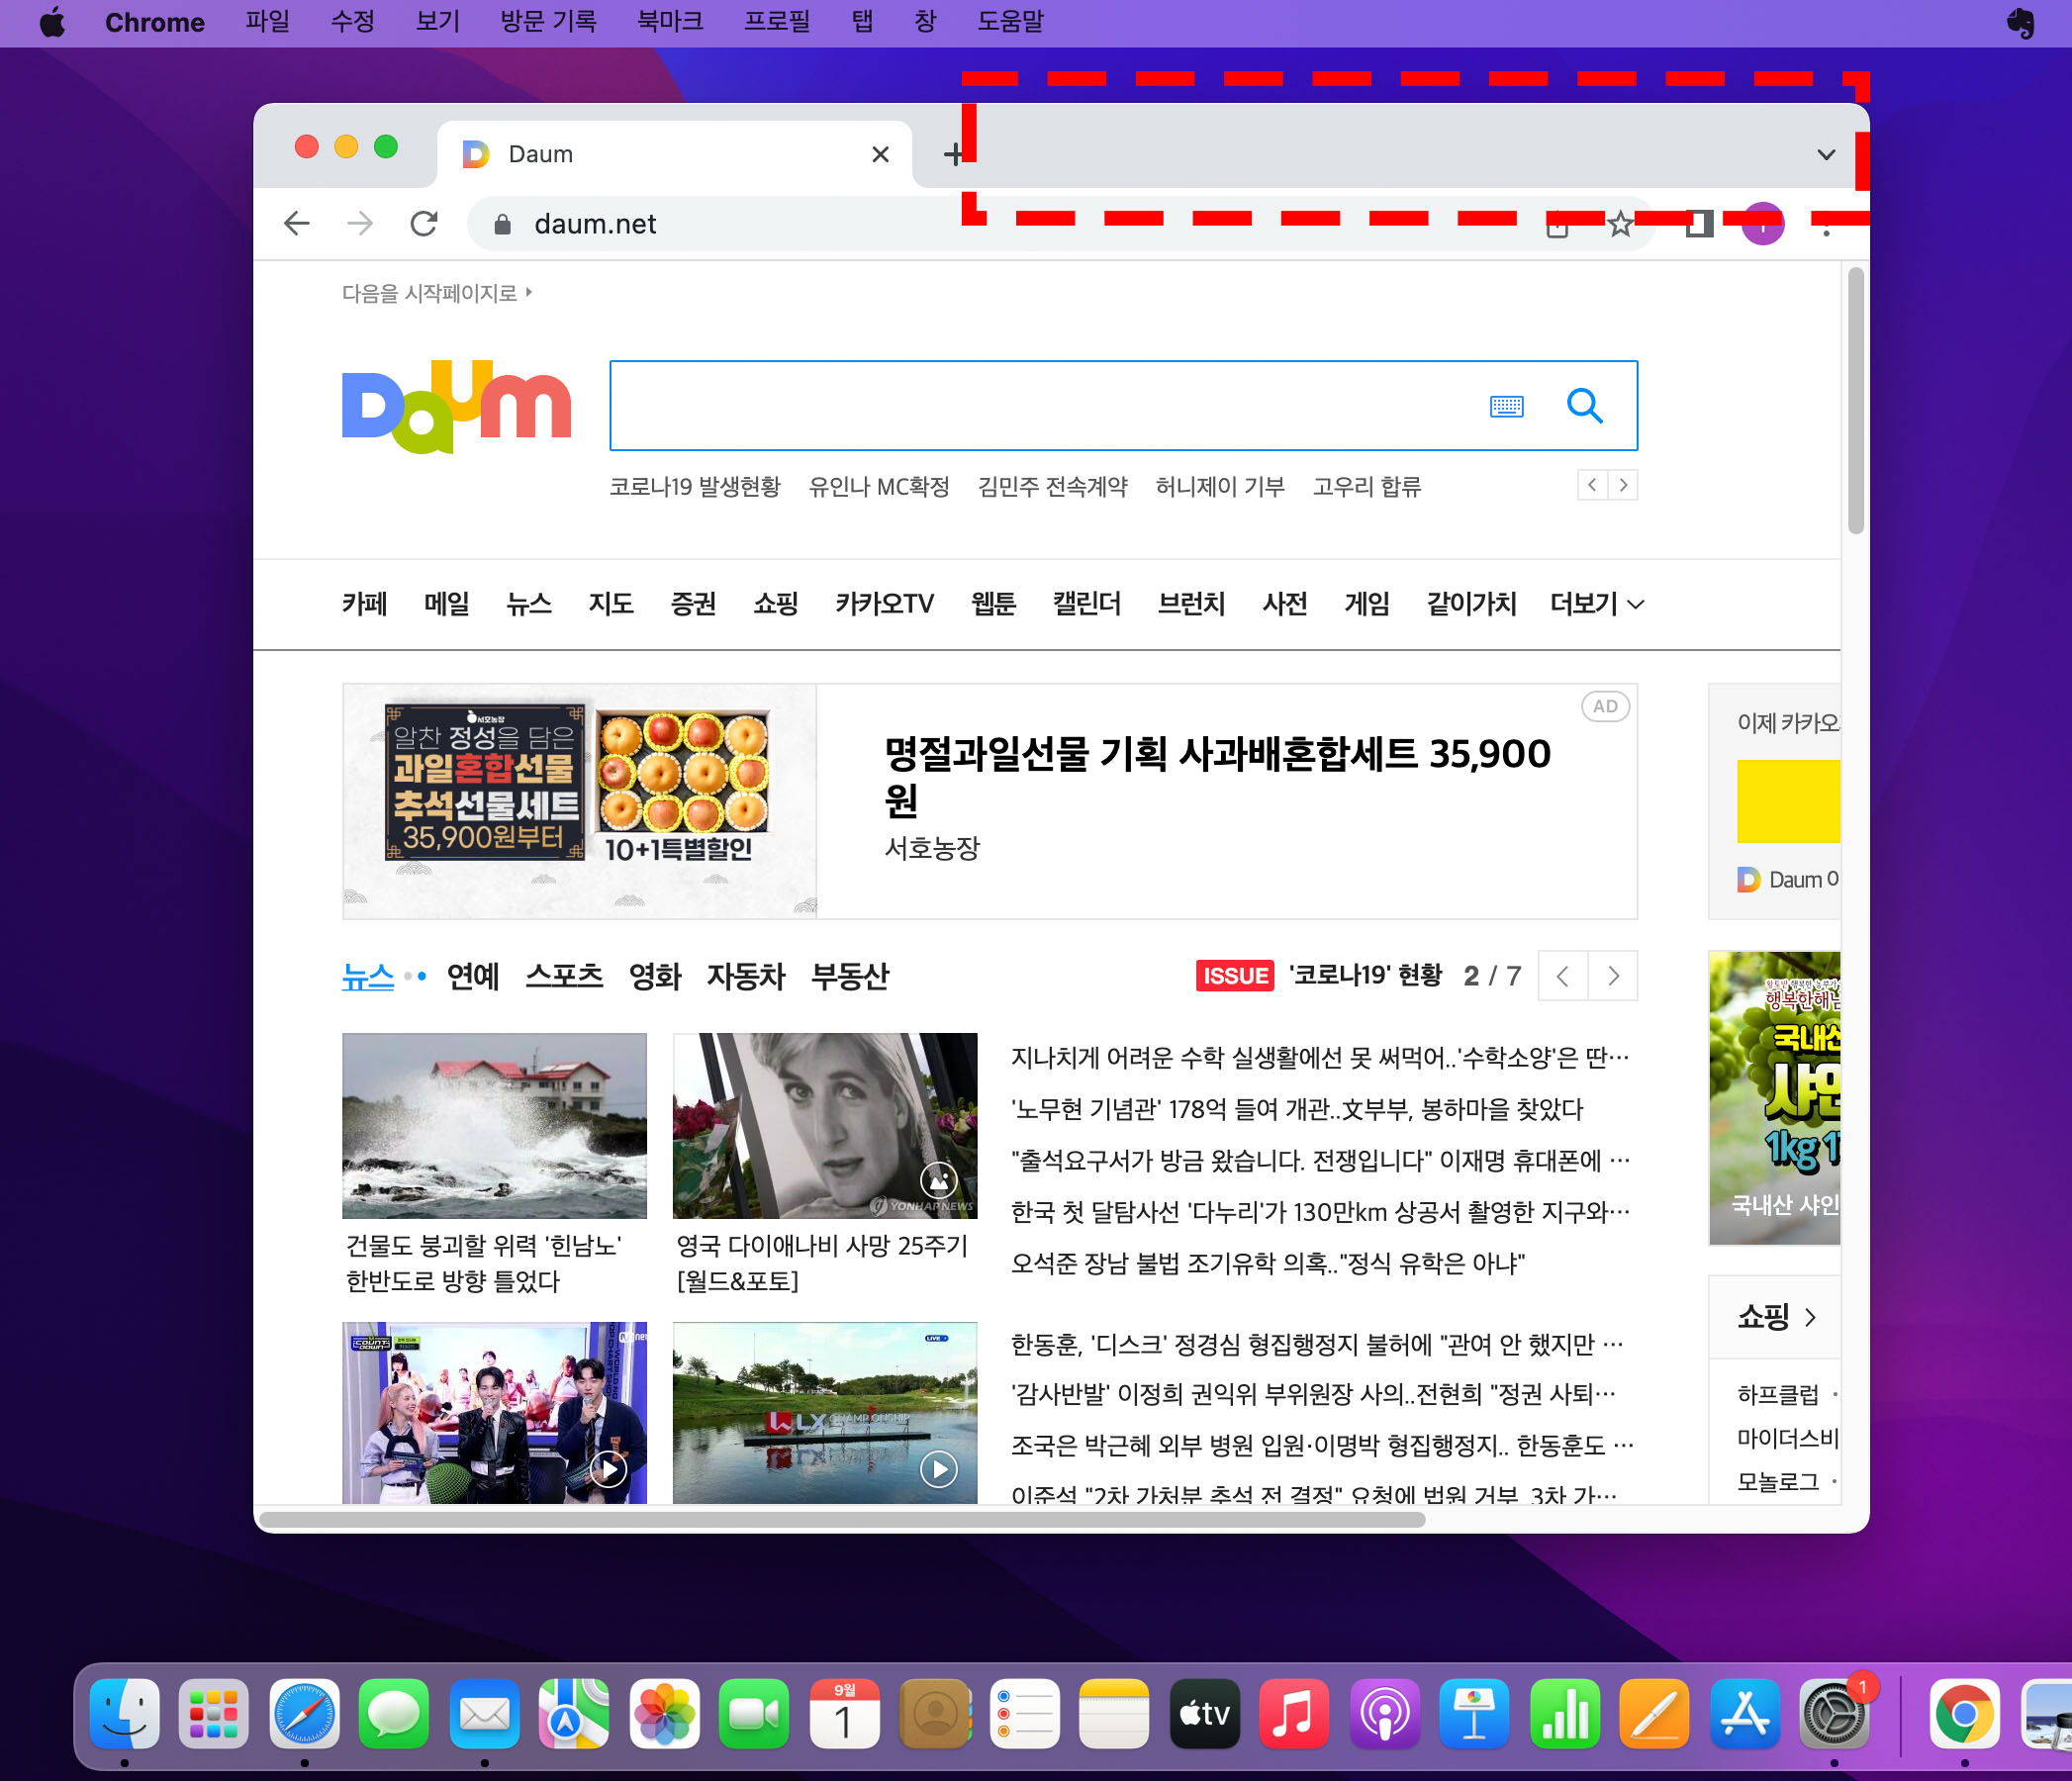Click the back navigation arrow
2072x1781 pixels.
296,223
